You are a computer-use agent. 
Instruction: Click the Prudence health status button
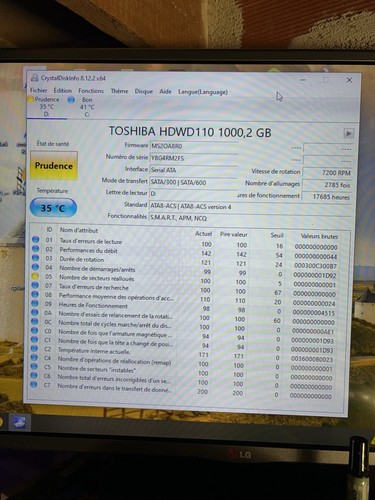pyautogui.click(x=54, y=166)
